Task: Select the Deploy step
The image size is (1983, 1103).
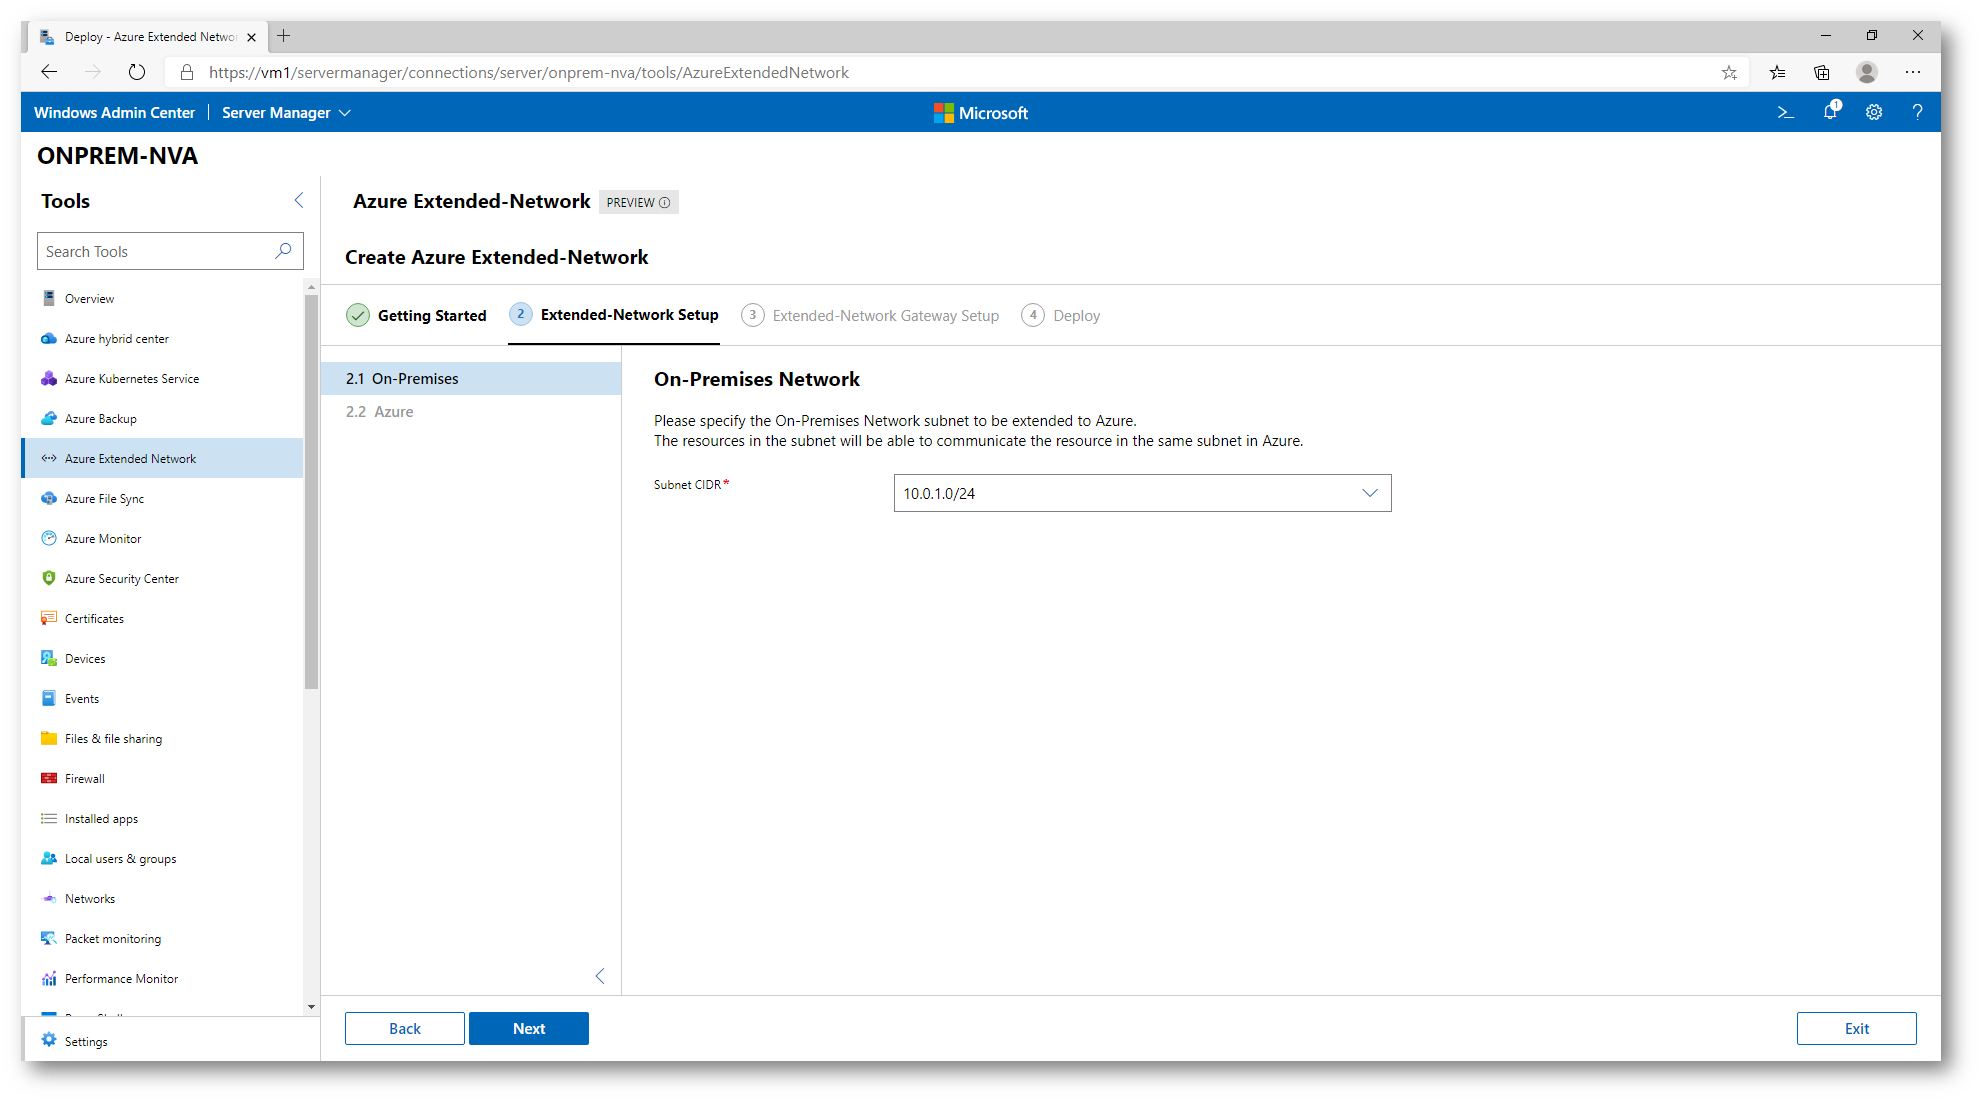Action: [1060, 315]
